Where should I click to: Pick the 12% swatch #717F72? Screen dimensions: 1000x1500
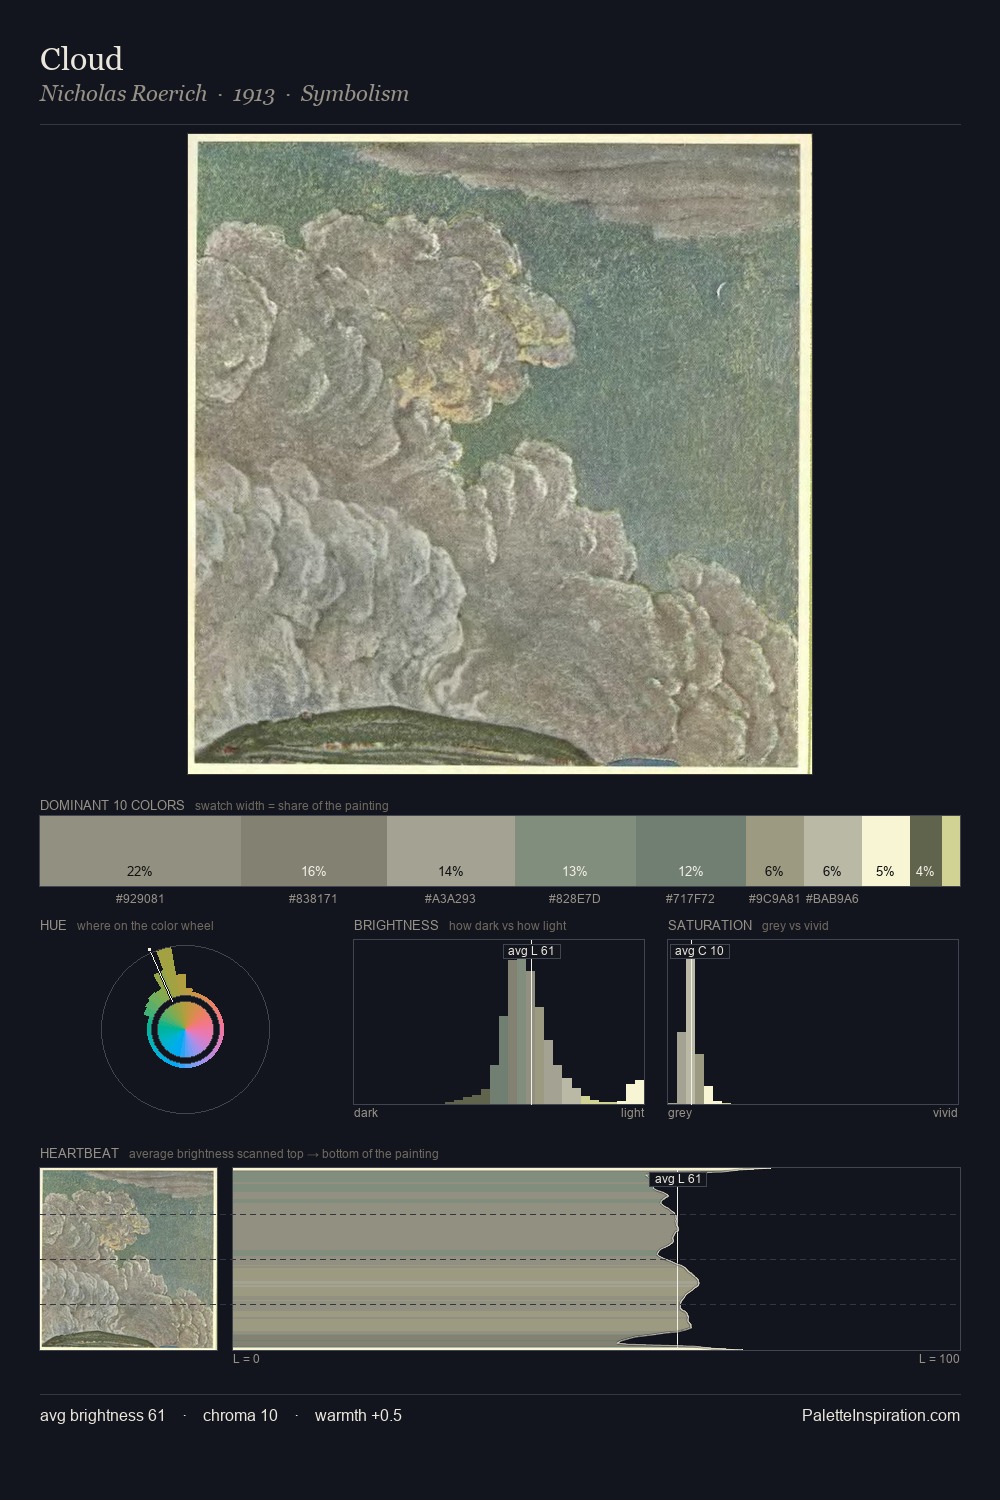click(x=691, y=851)
